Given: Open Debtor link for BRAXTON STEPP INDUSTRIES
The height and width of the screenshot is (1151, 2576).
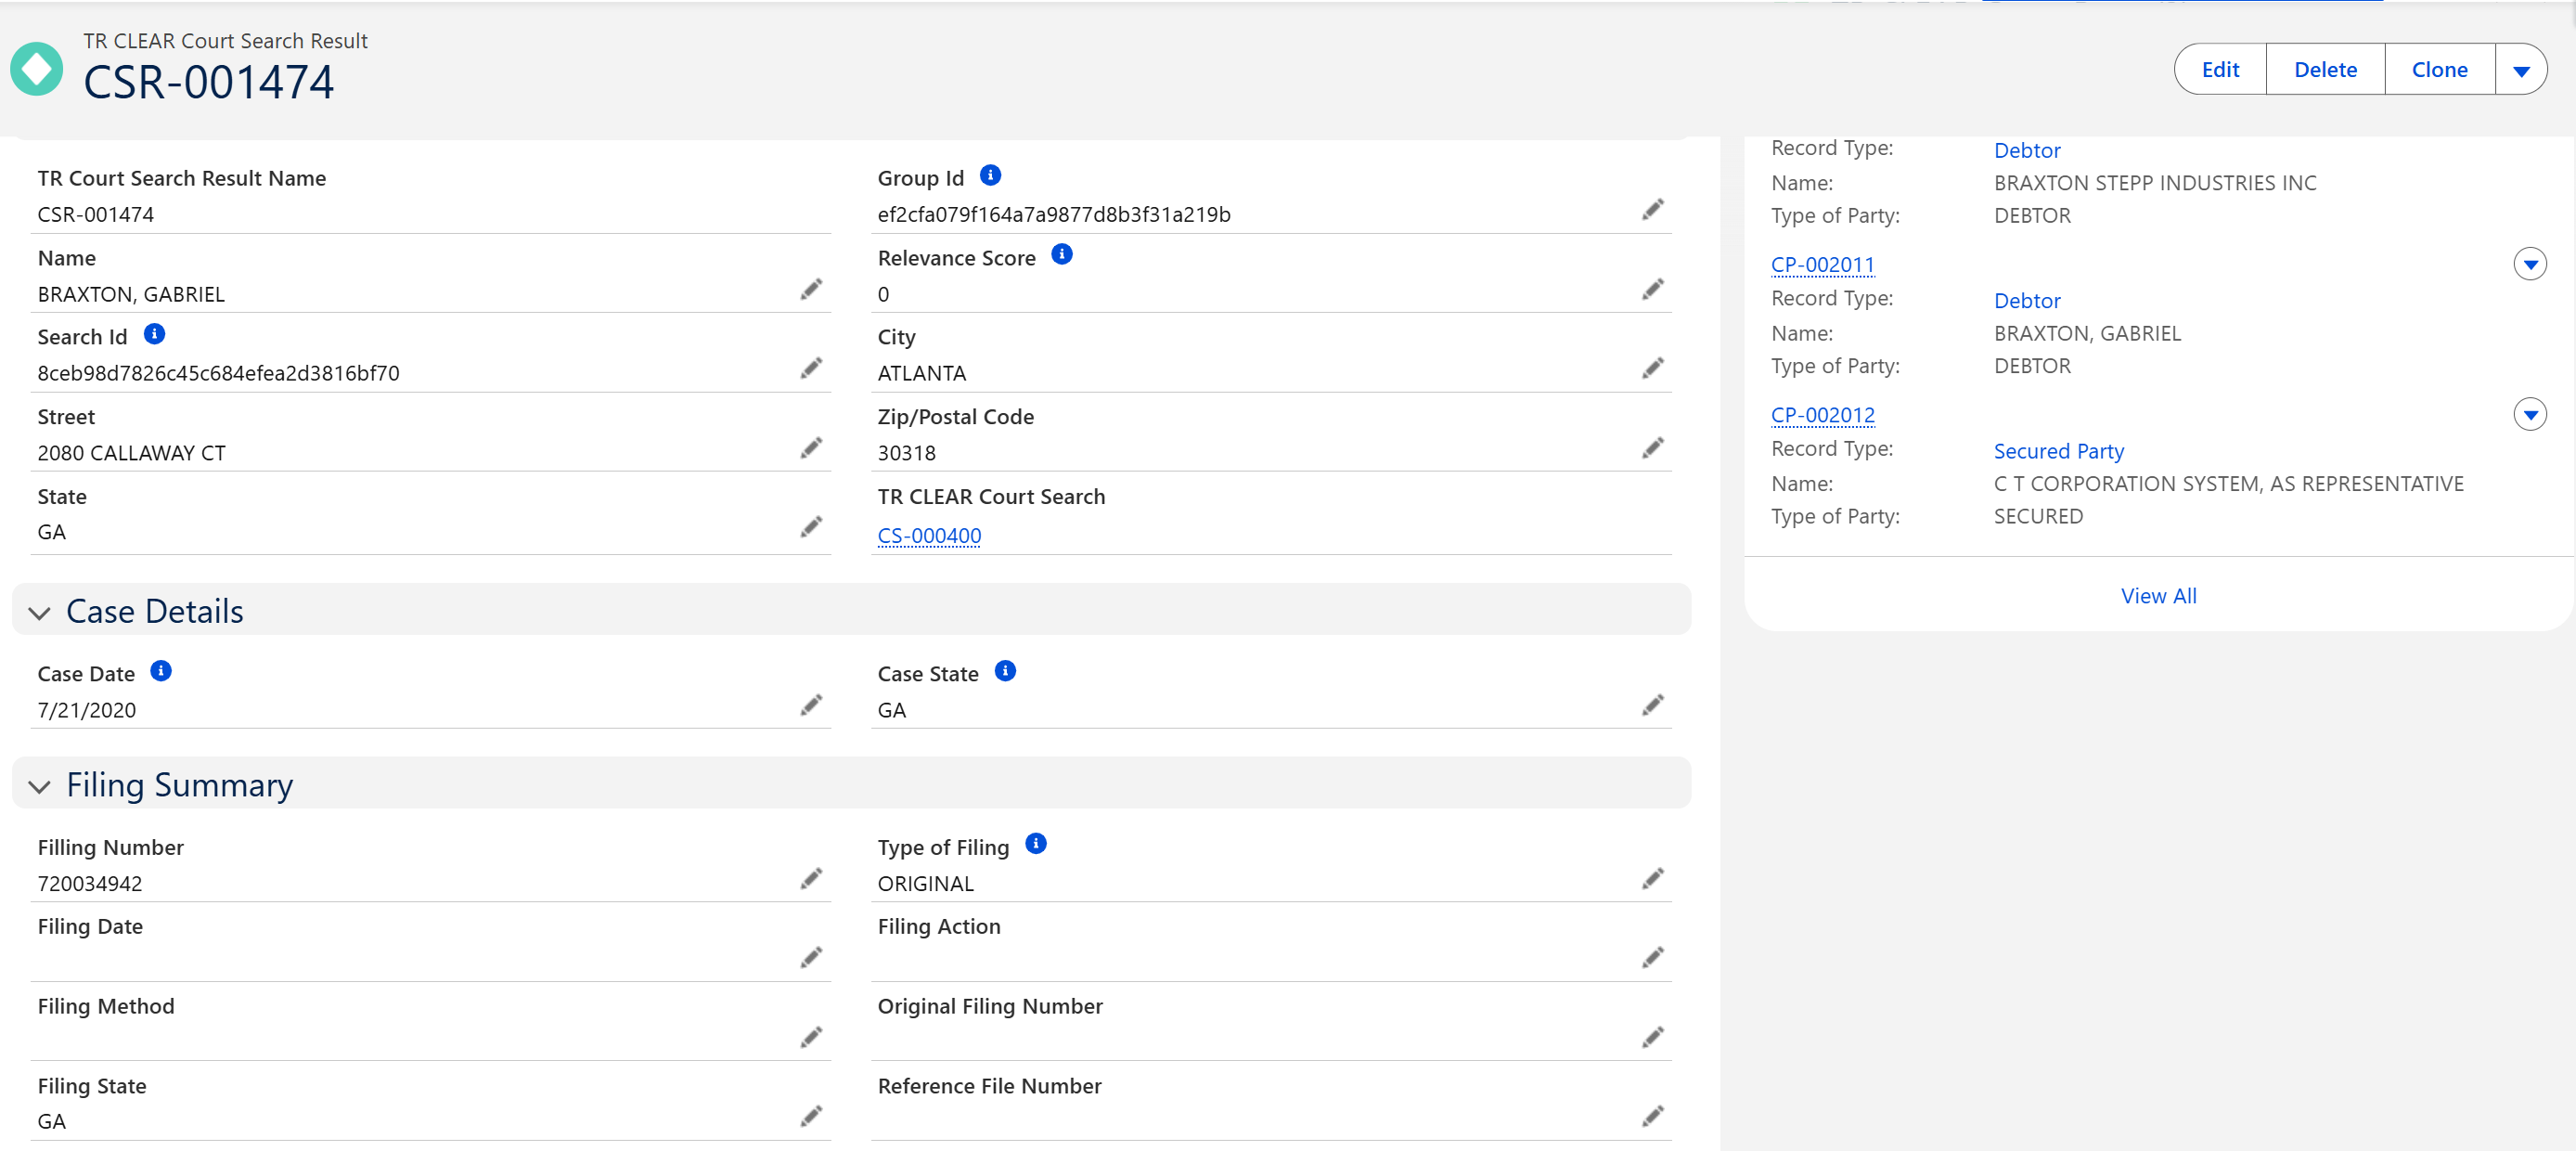Looking at the screenshot, I should click(x=2026, y=150).
